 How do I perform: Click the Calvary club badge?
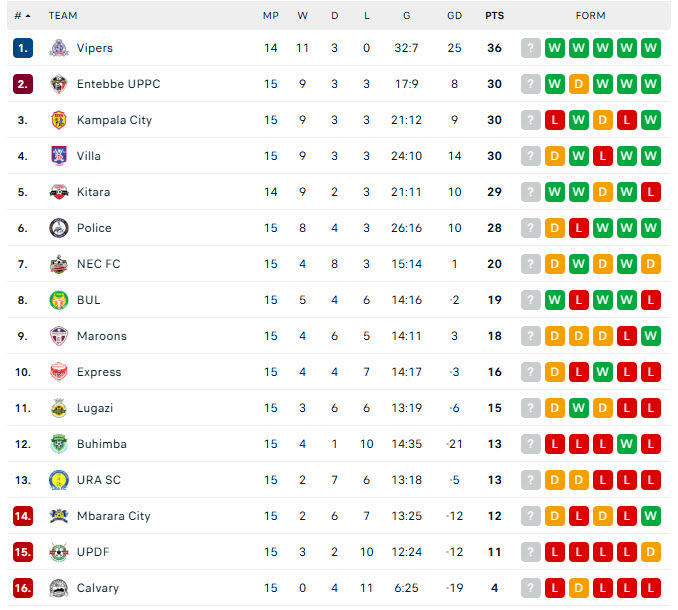click(x=58, y=588)
